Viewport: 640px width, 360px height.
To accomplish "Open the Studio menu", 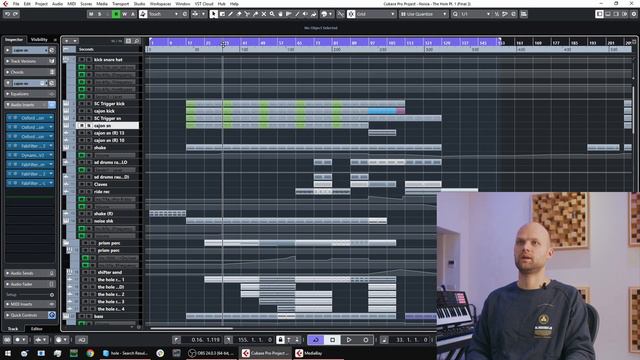I will click(139, 4).
